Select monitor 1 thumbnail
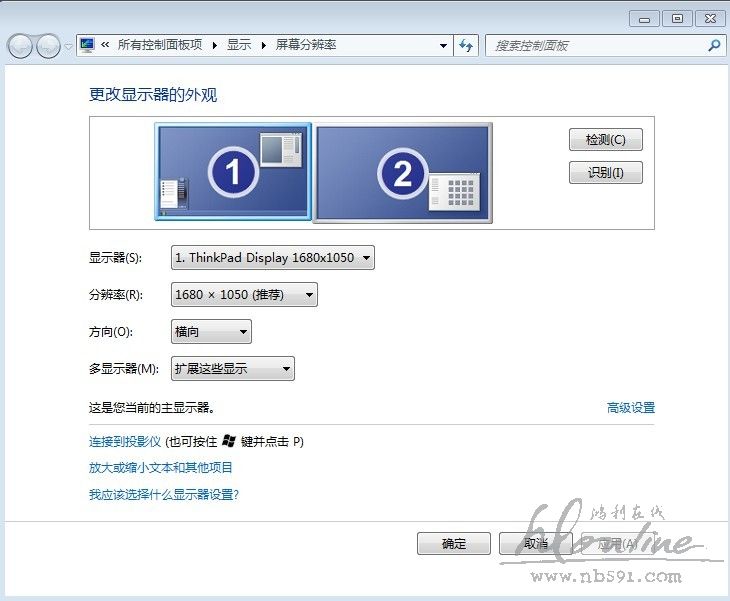 [x=233, y=171]
